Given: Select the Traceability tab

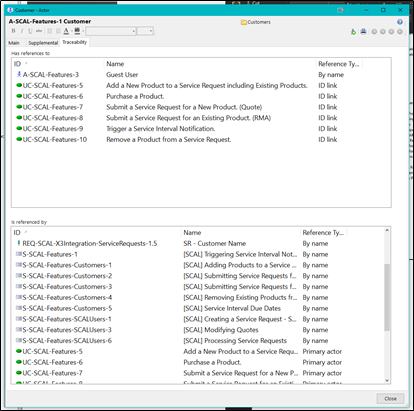Looking at the screenshot, I should point(75,42).
